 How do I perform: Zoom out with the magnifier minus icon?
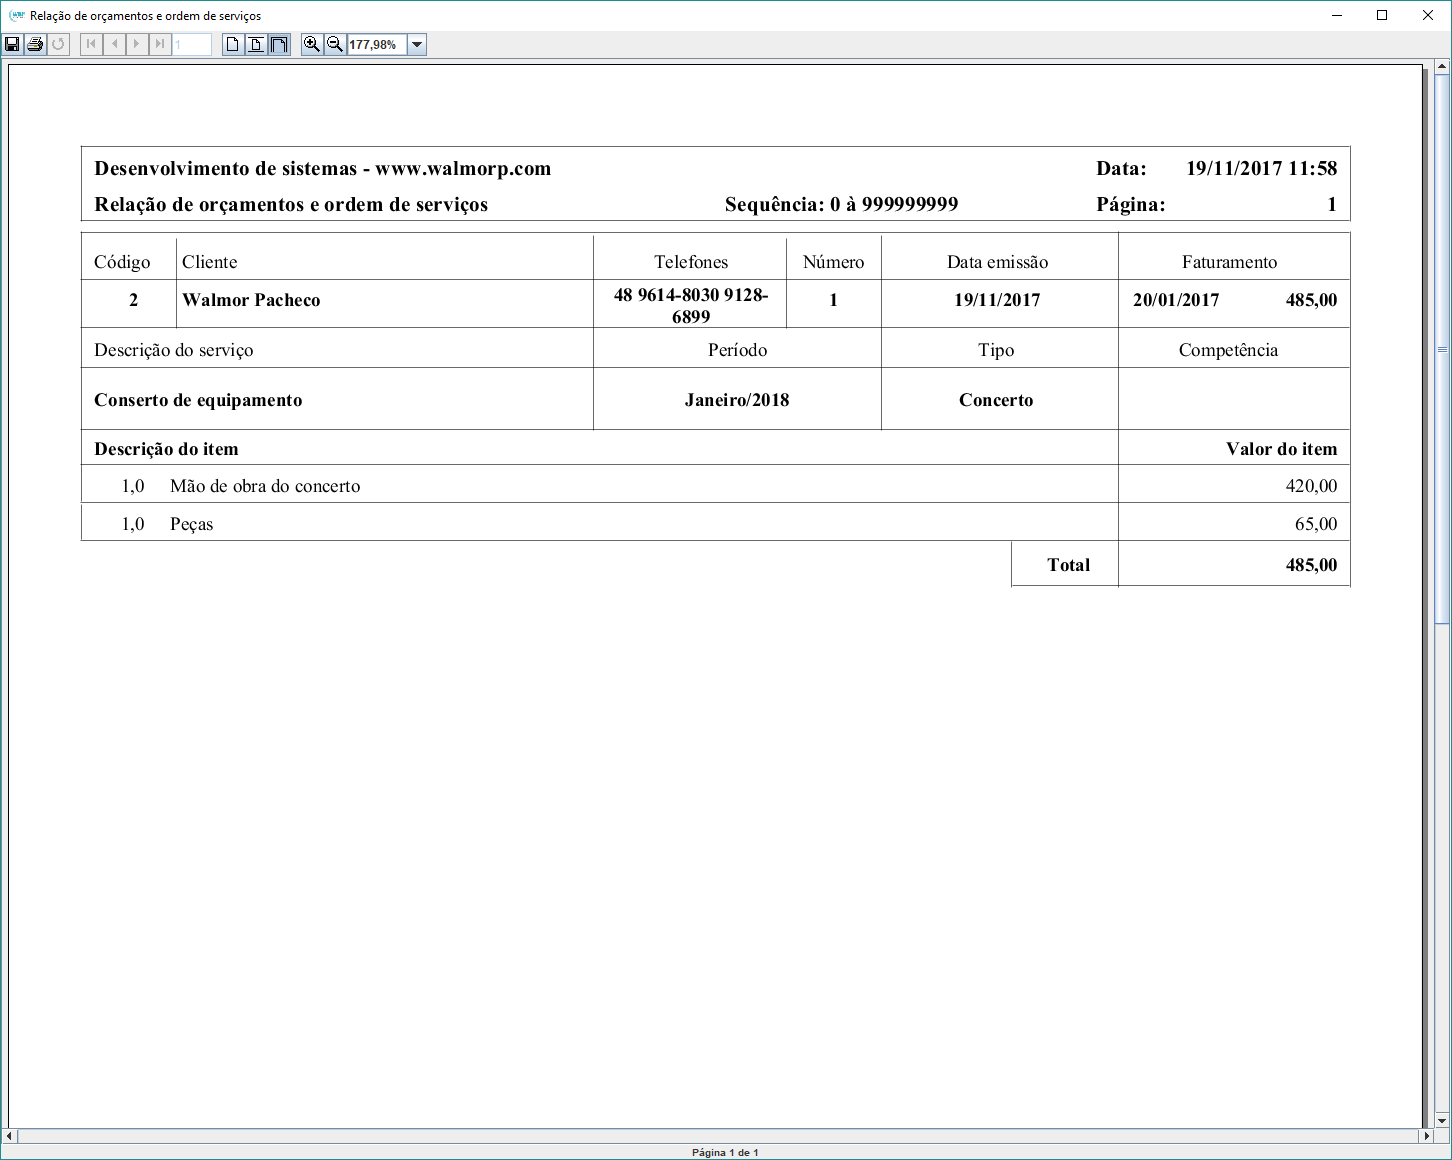335,44
